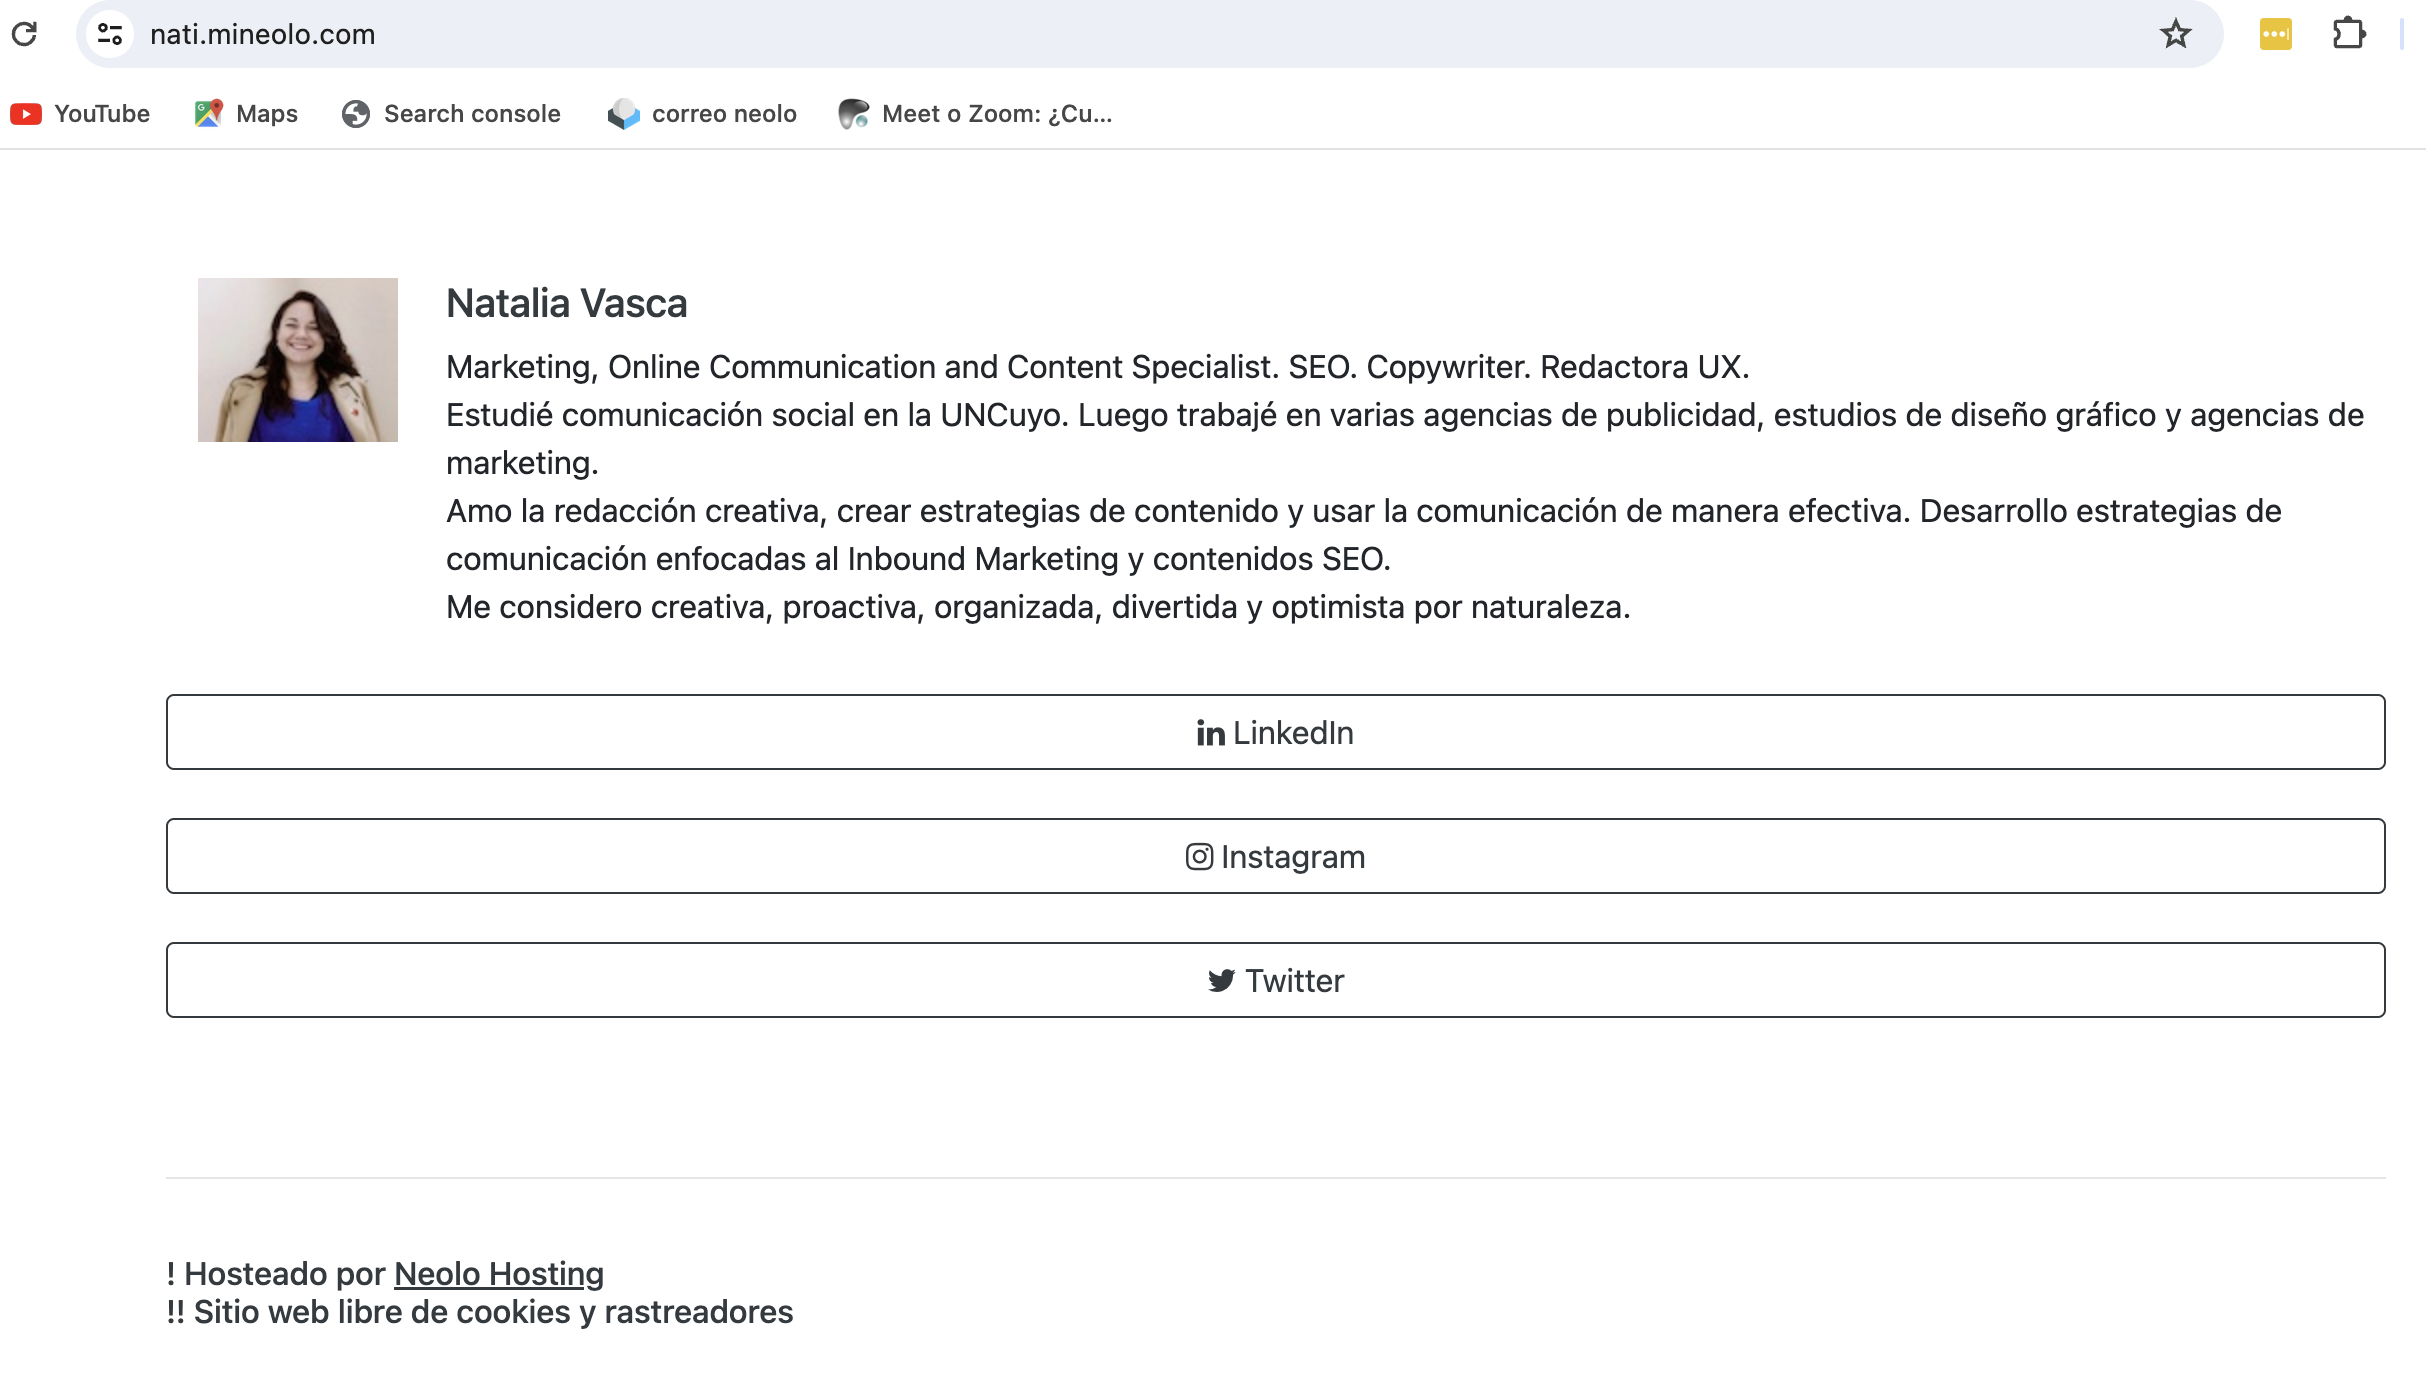This screenshot has height=1382, width=2426.
Task: Follow the Neolo Hosting link
Action: (499, 1274)
